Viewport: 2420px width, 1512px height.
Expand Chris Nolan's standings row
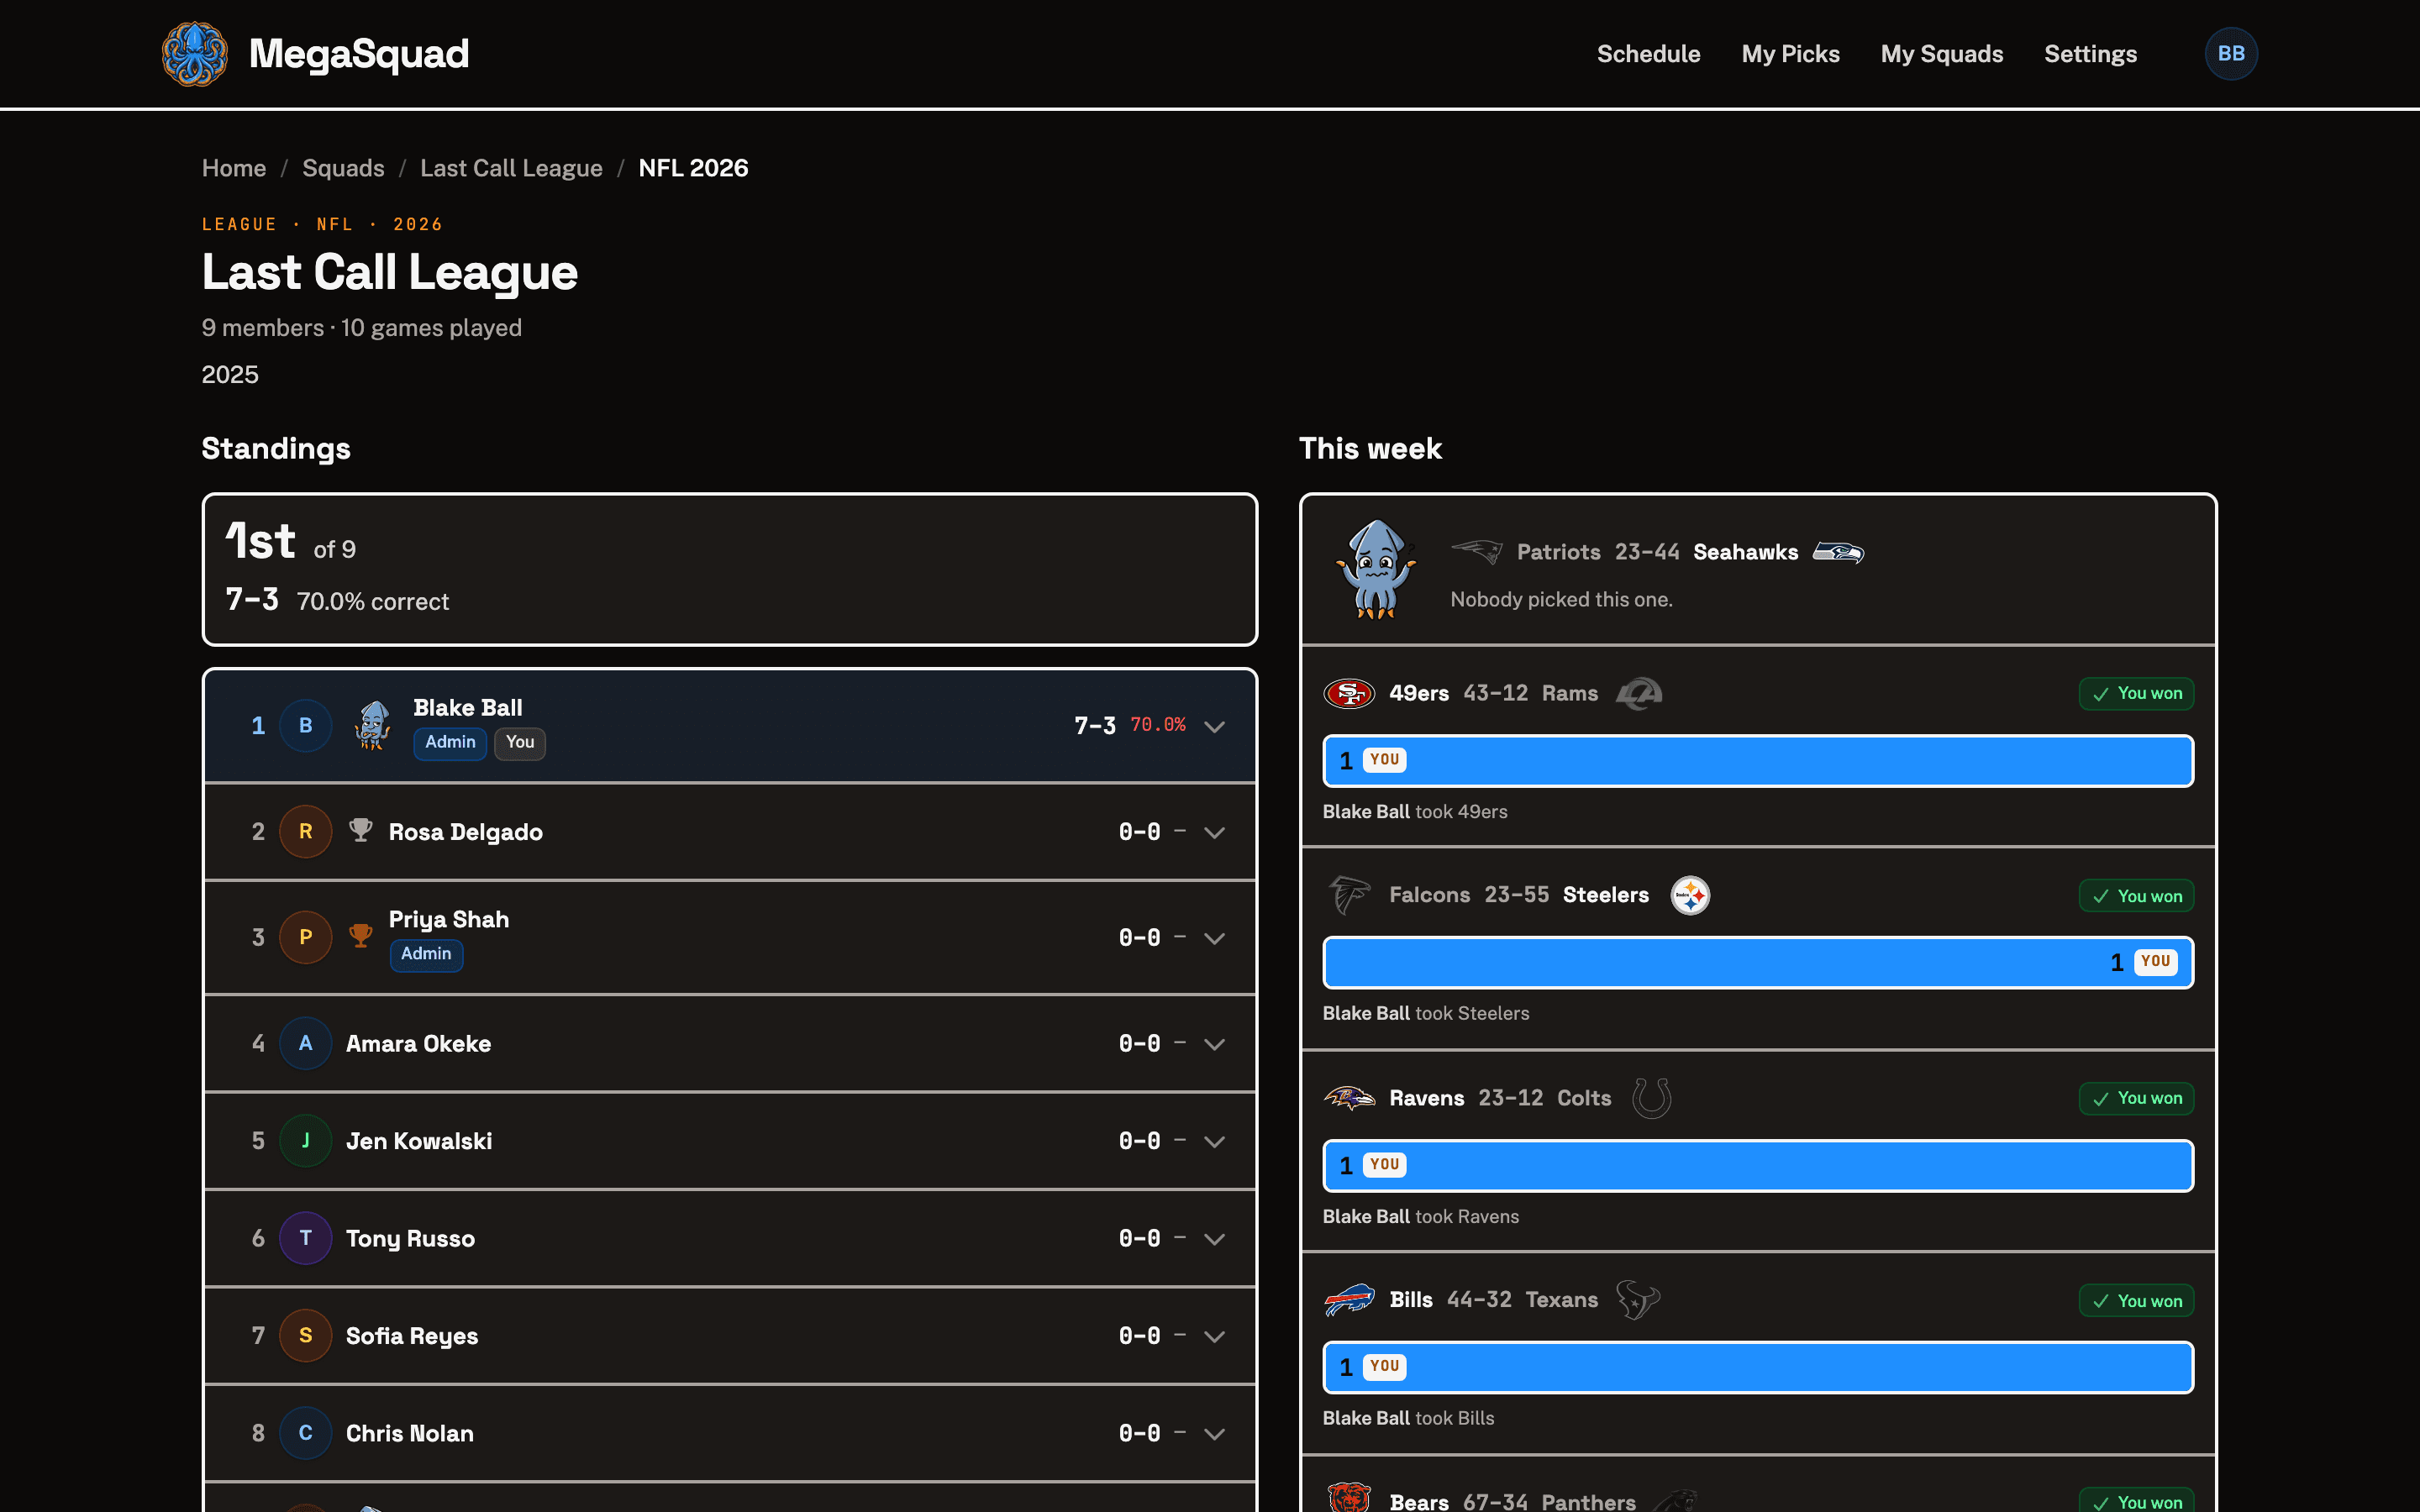(x=1214, y=1434)
